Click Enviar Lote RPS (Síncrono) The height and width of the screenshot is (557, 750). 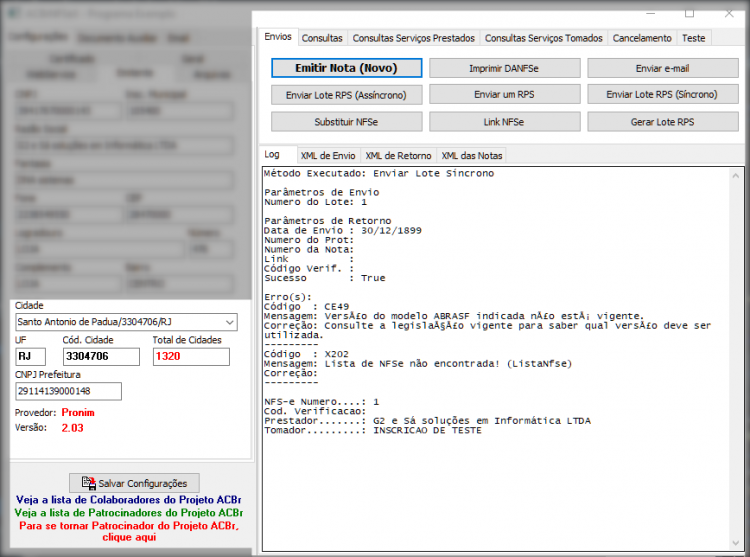tap(662, 95)
